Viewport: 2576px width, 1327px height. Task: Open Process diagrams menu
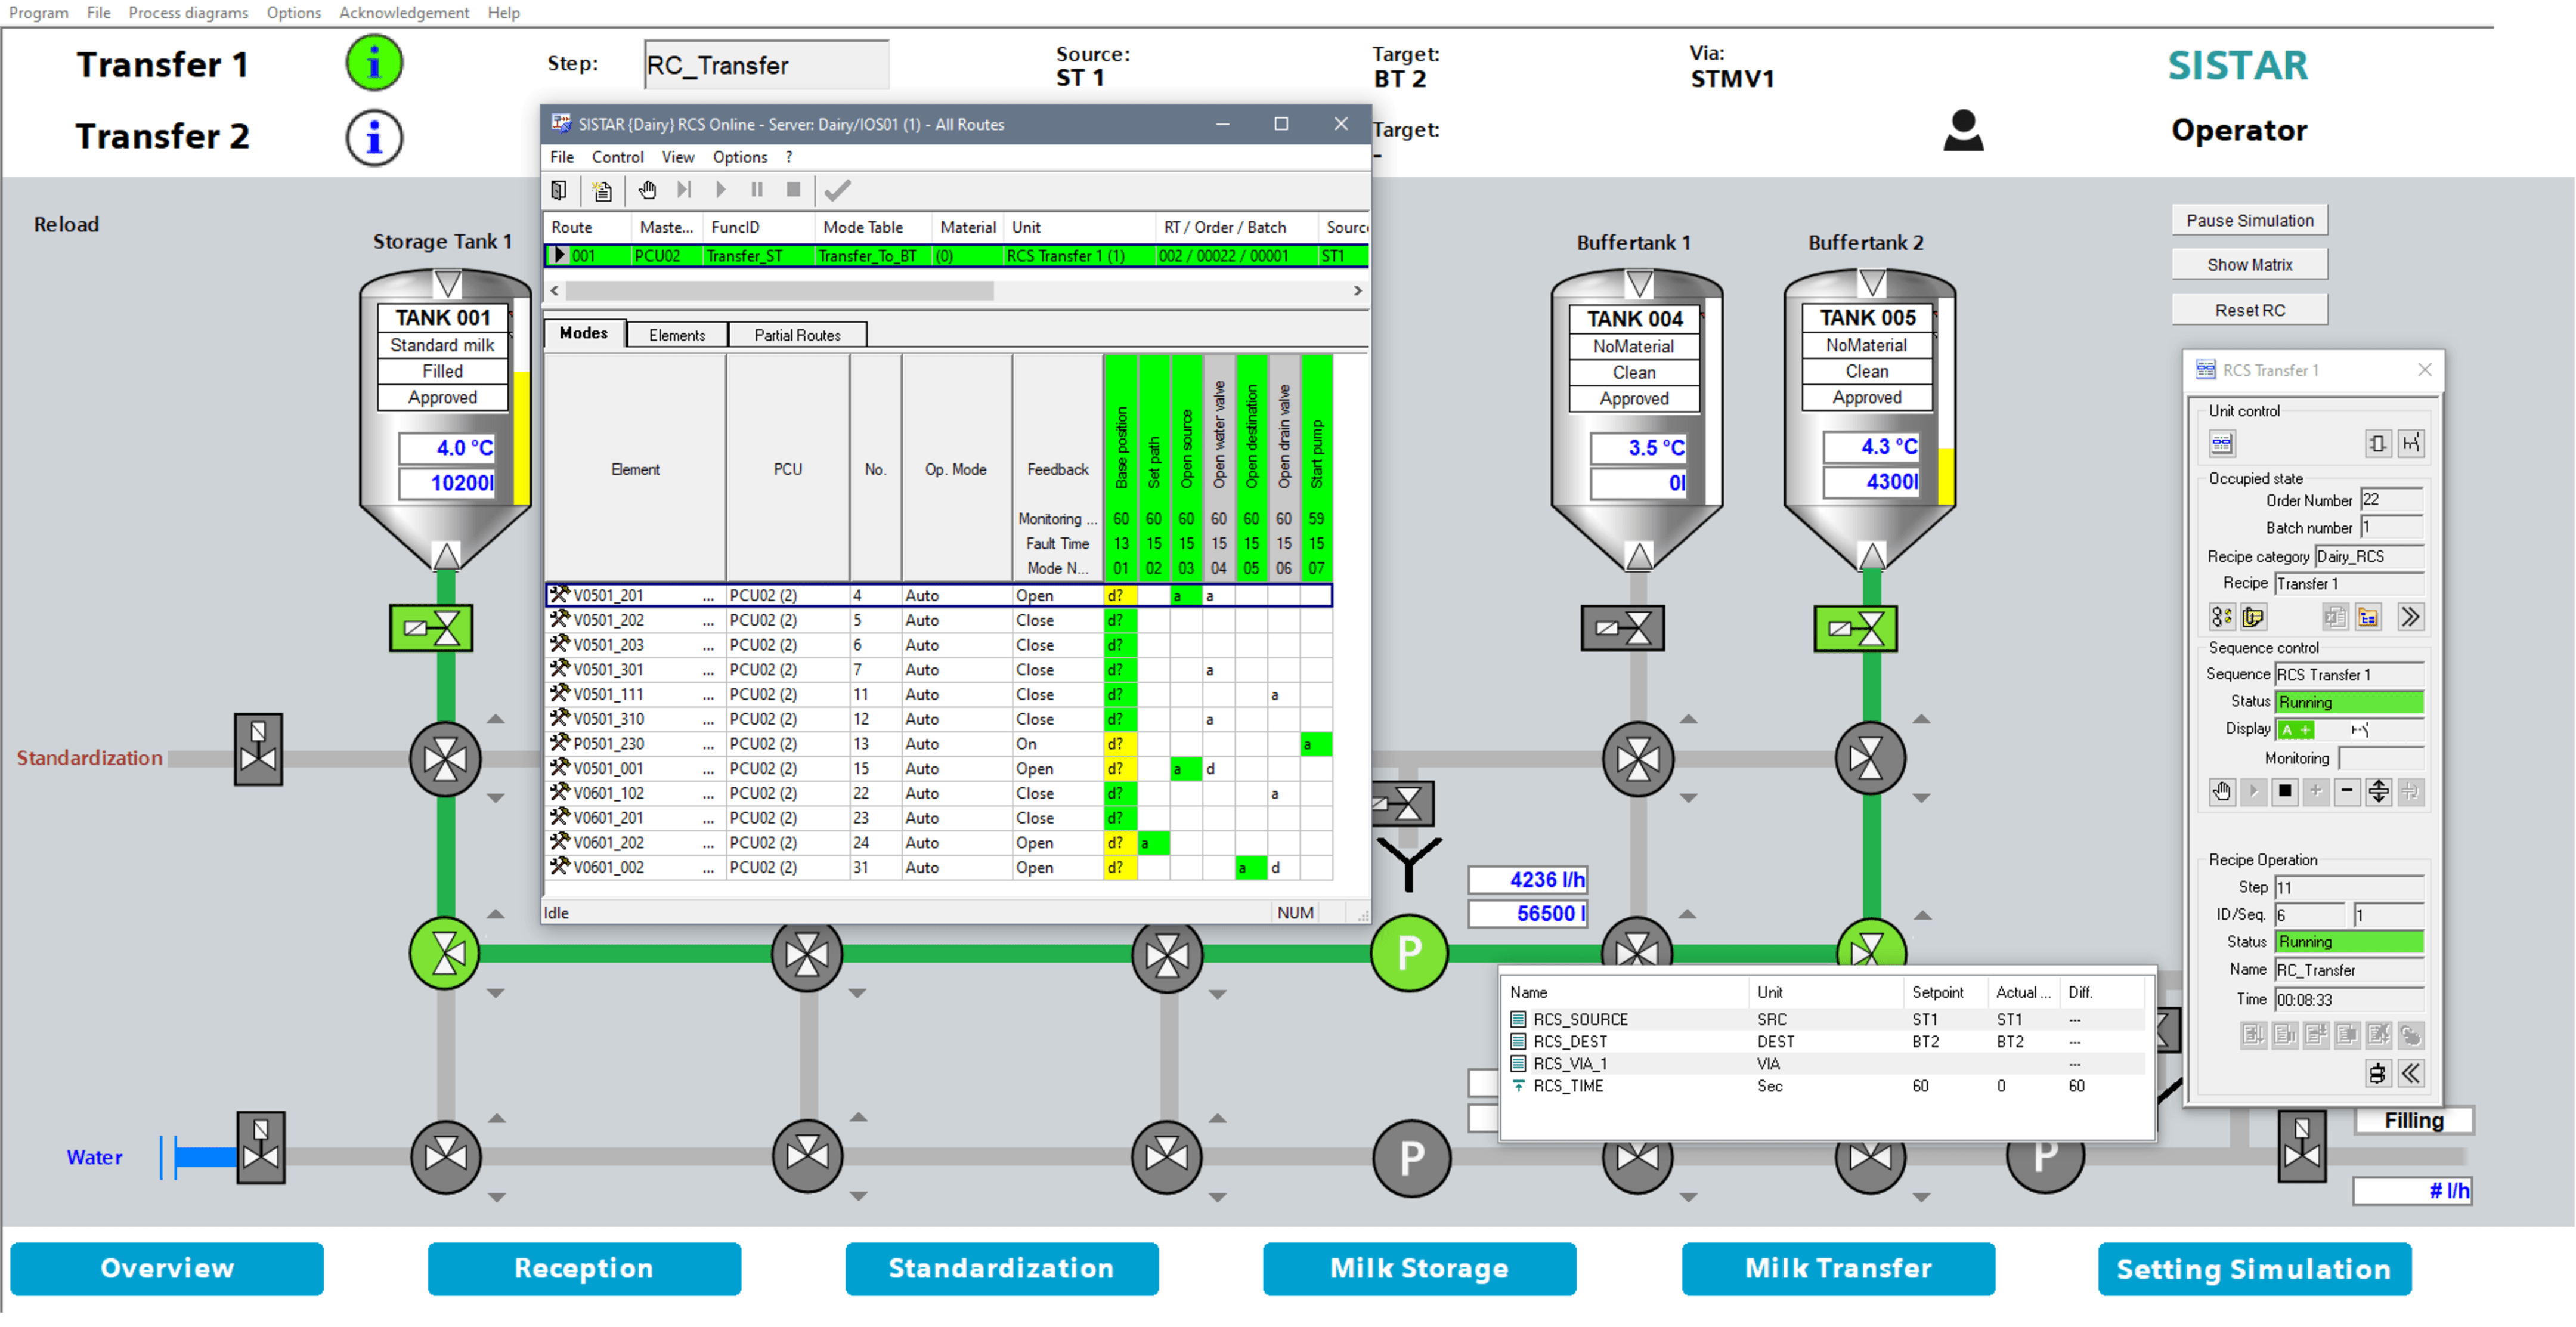click(x=188, y=13)
